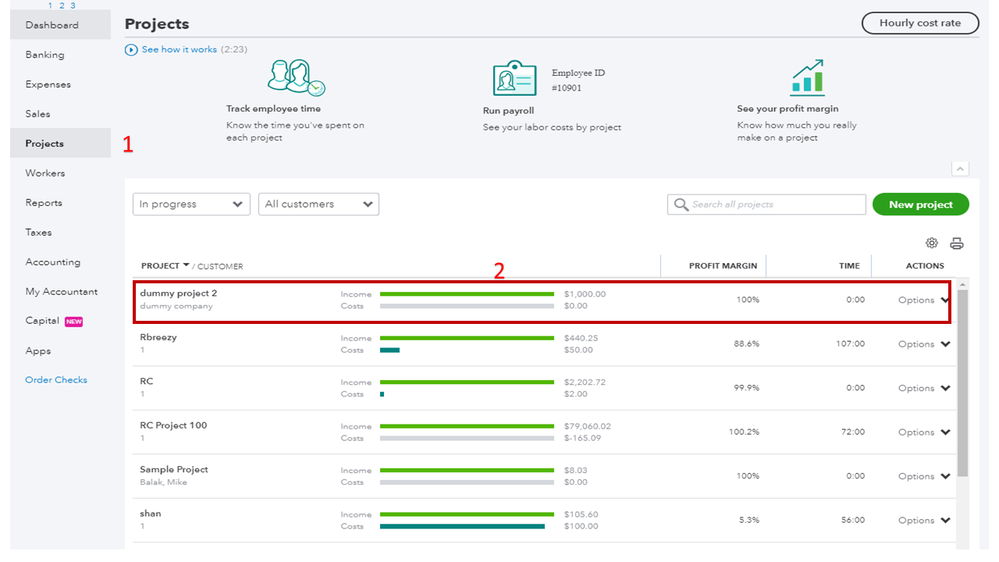Sort by the PROJECT column header arrow
Viewport: 999px width, 562px height.
click(x=186, y=266)
